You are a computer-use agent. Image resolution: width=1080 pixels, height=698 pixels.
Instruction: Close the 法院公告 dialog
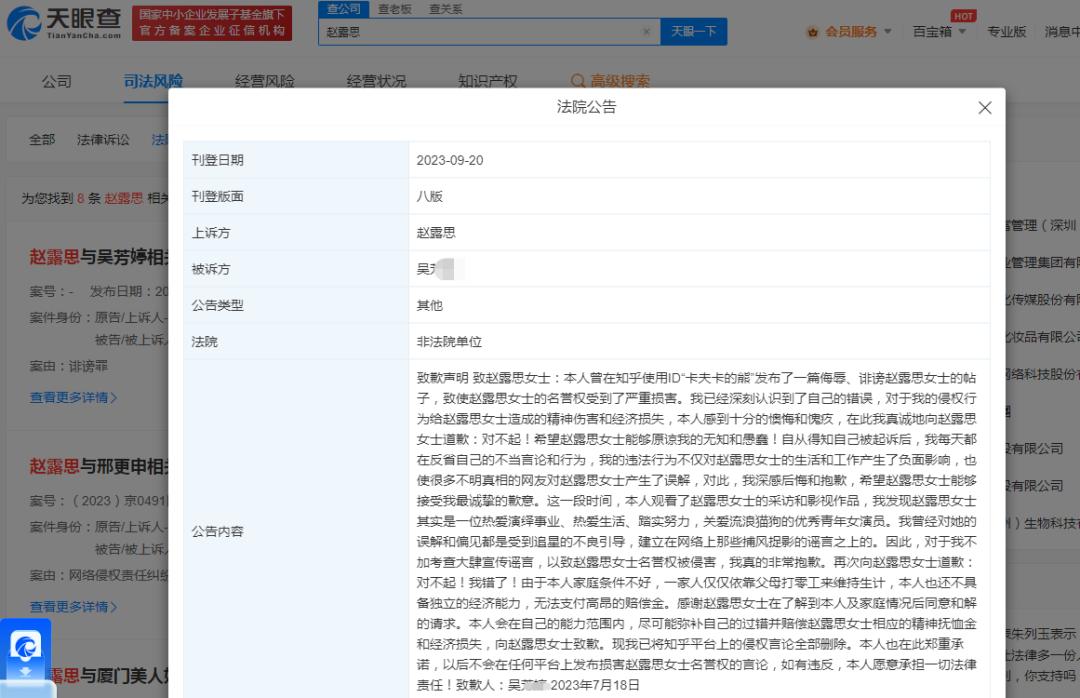click(x=984, y=108)
